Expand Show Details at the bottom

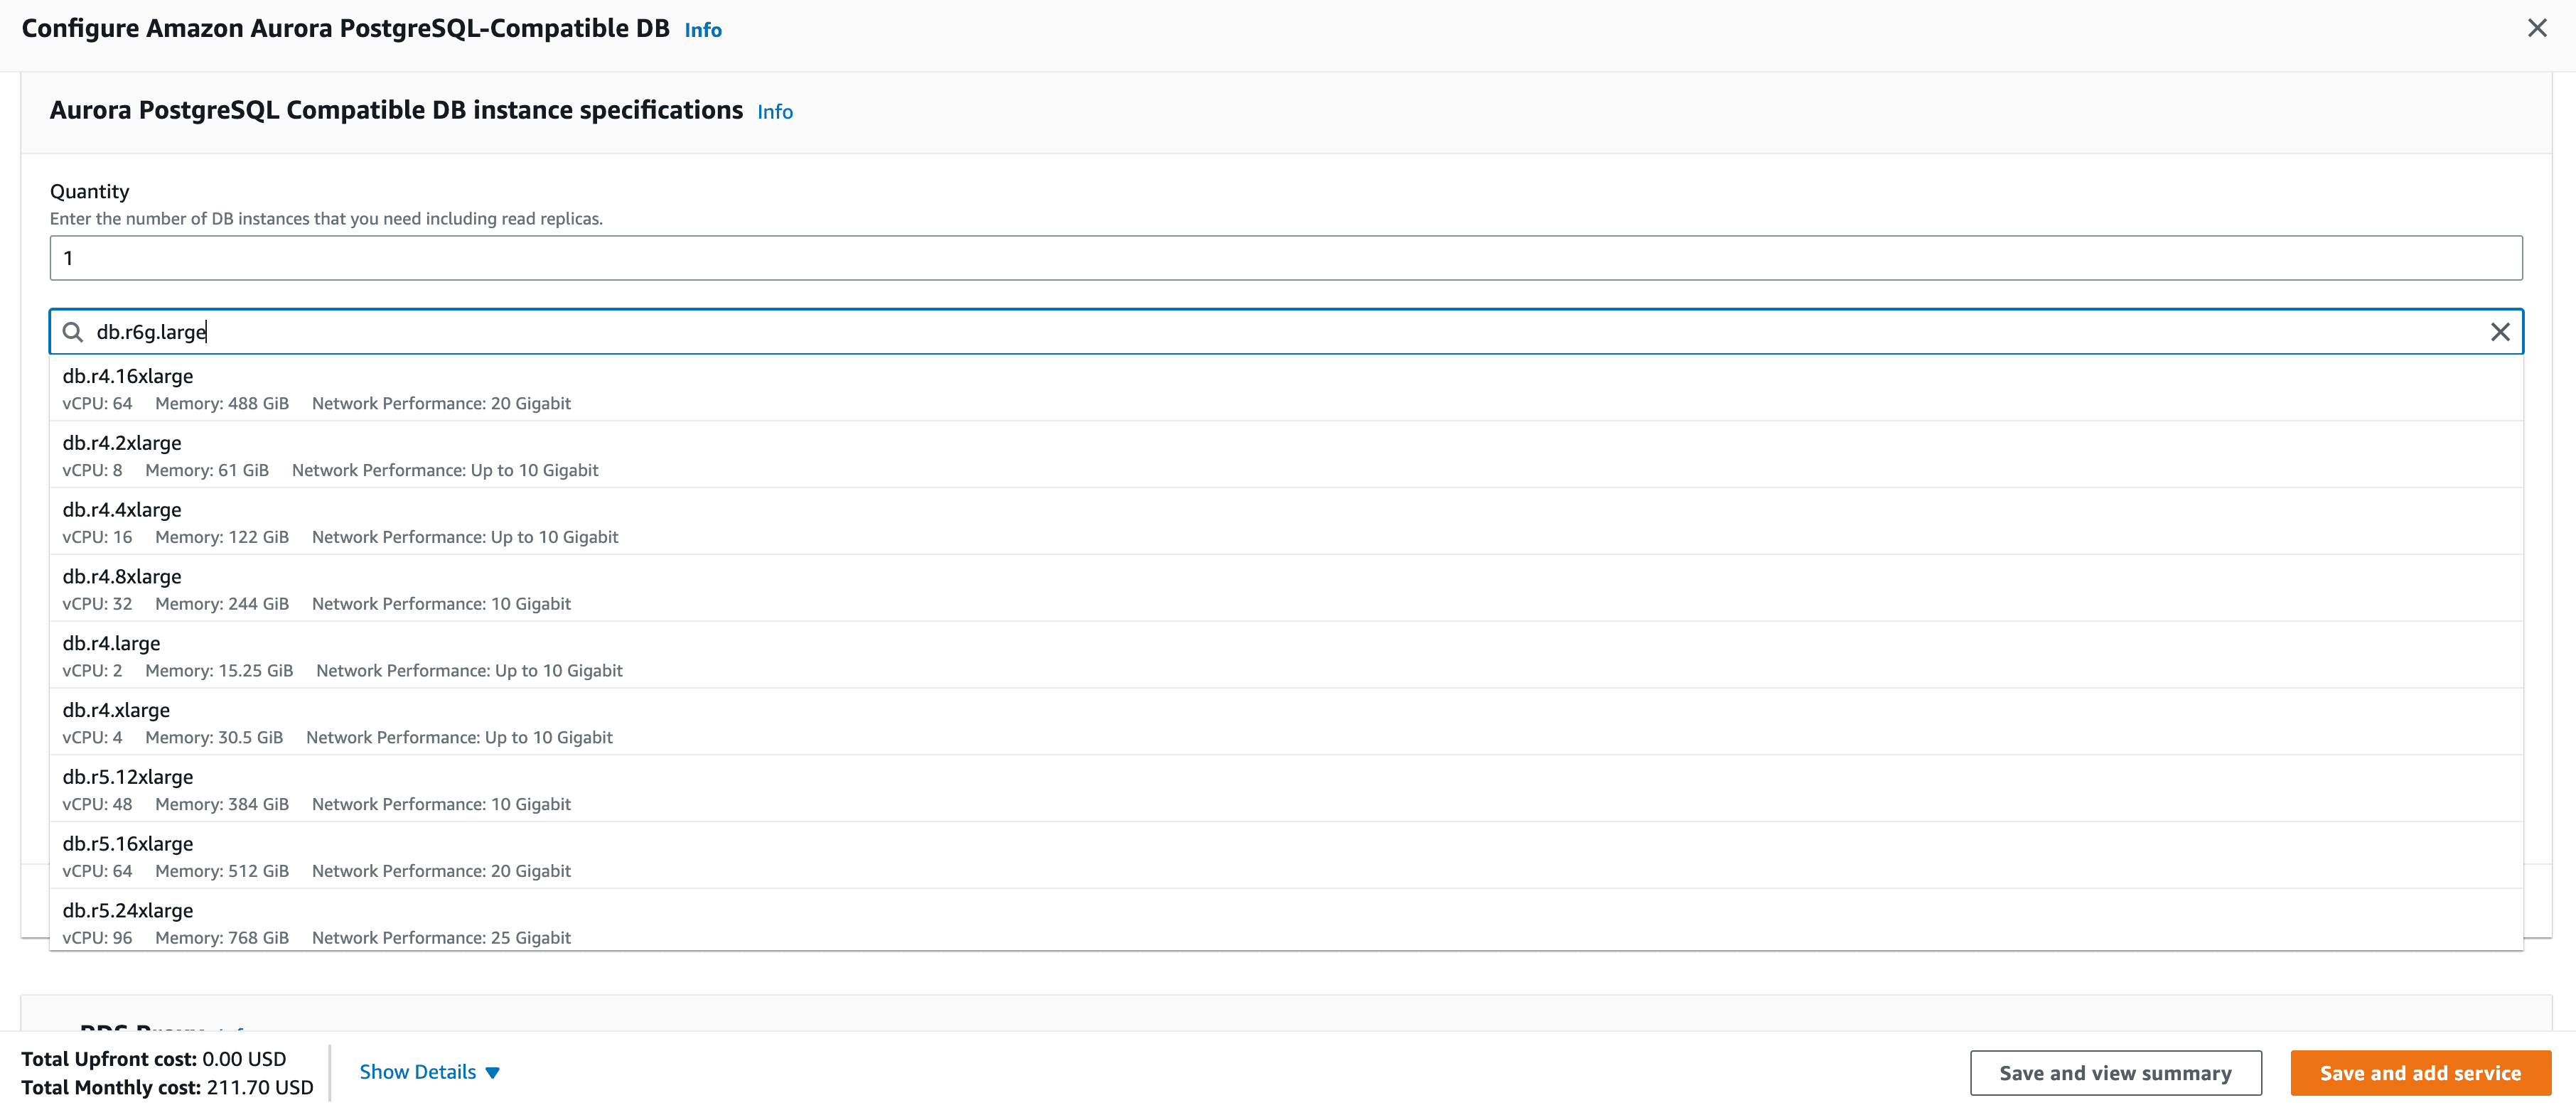[x=429, y=1071]
